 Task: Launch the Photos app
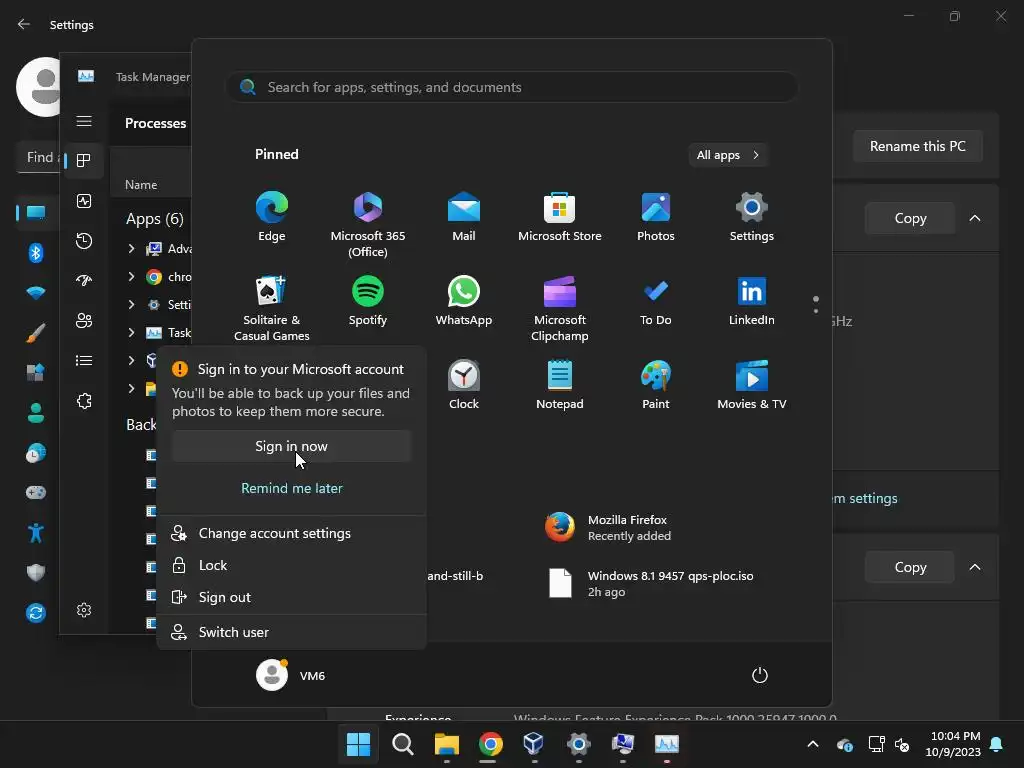(656, 217)
